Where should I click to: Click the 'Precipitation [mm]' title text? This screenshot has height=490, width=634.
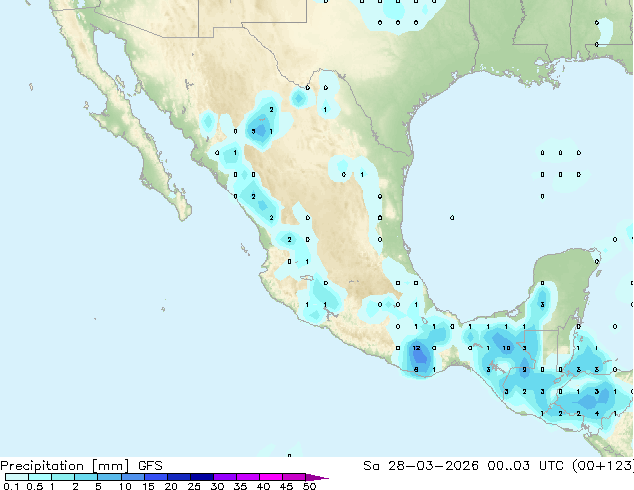65,466
